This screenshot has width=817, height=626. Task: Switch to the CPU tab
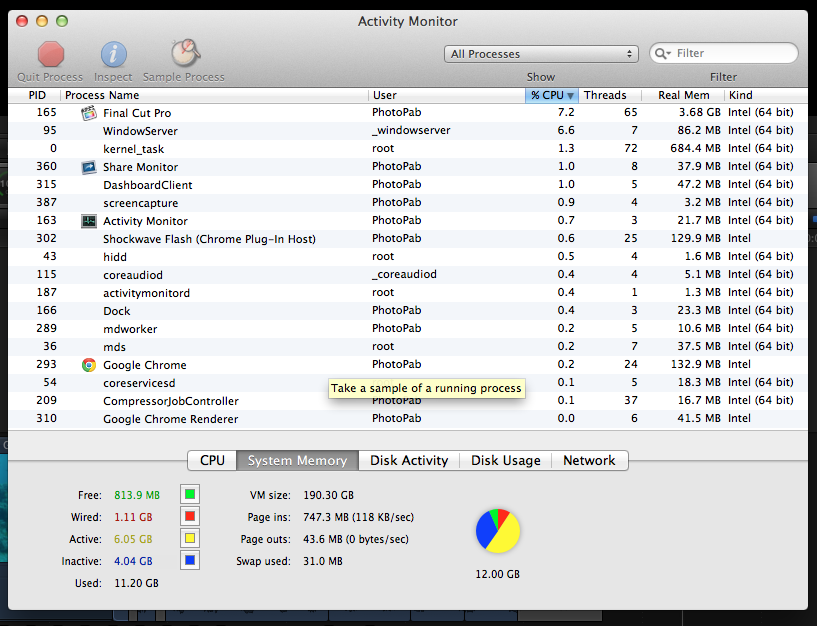coord(212,460)
